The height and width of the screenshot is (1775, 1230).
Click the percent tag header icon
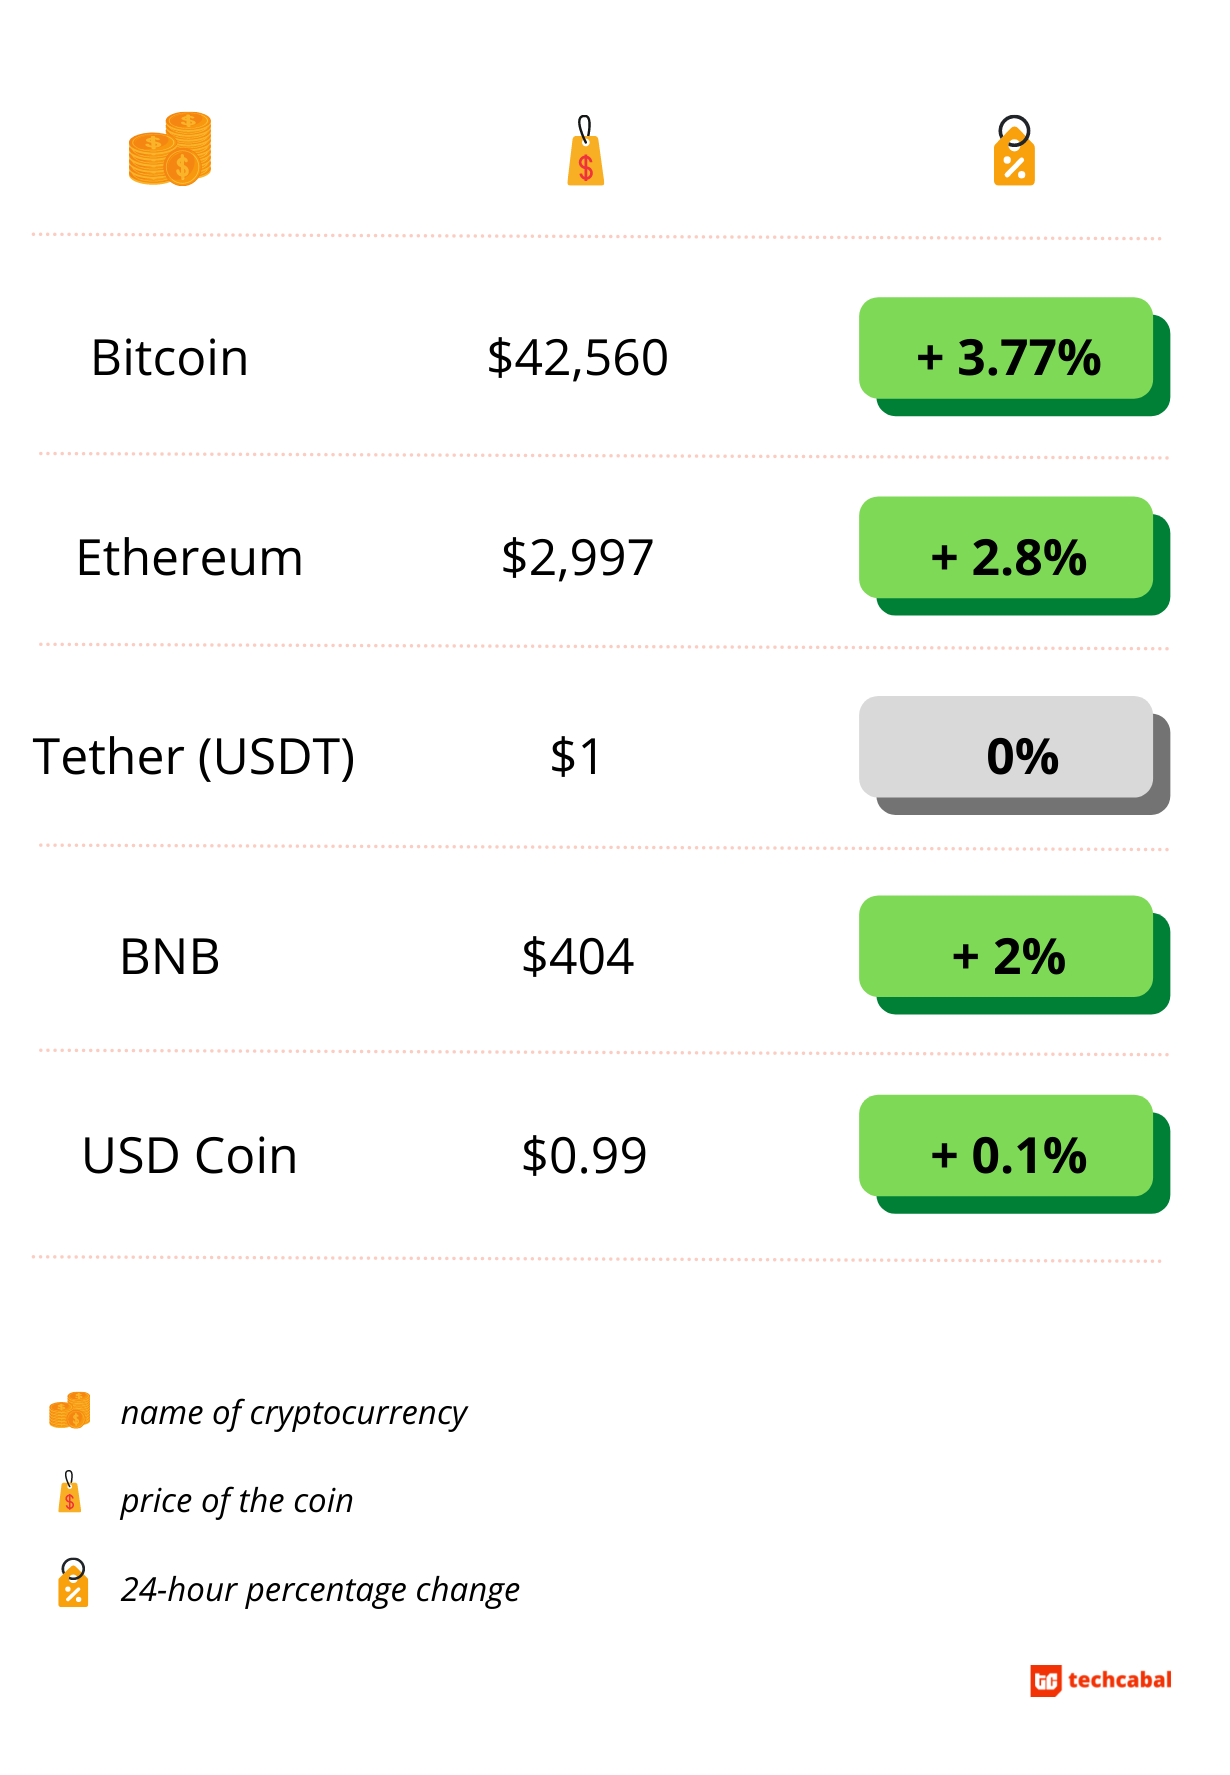[1013, 152]
